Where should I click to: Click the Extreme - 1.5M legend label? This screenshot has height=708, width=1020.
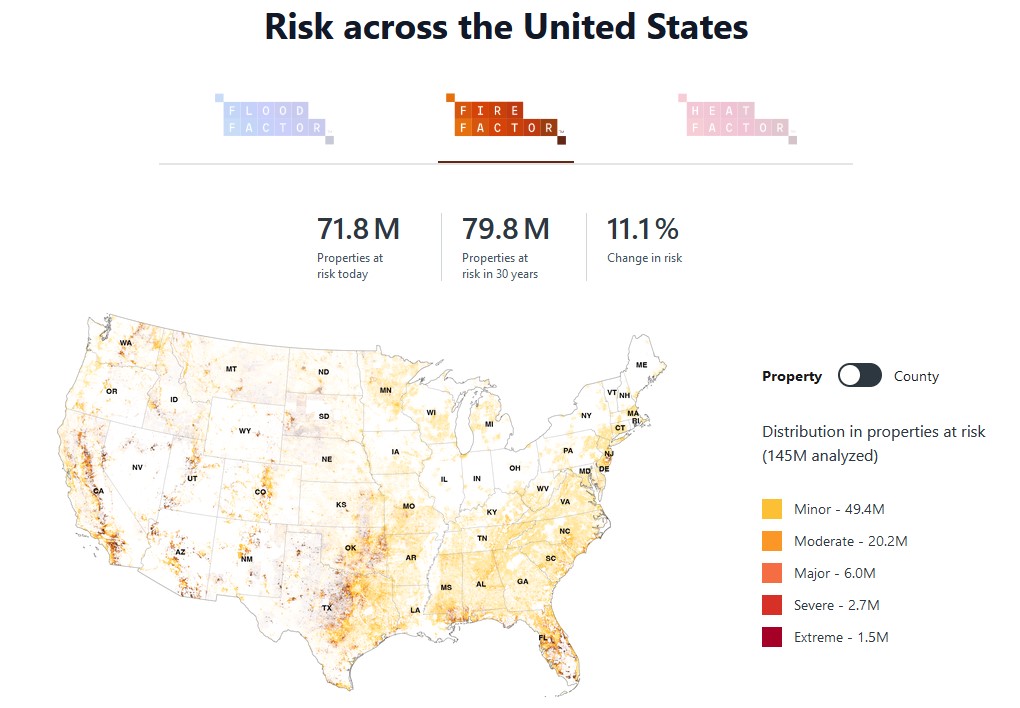[x=841, y=637]
